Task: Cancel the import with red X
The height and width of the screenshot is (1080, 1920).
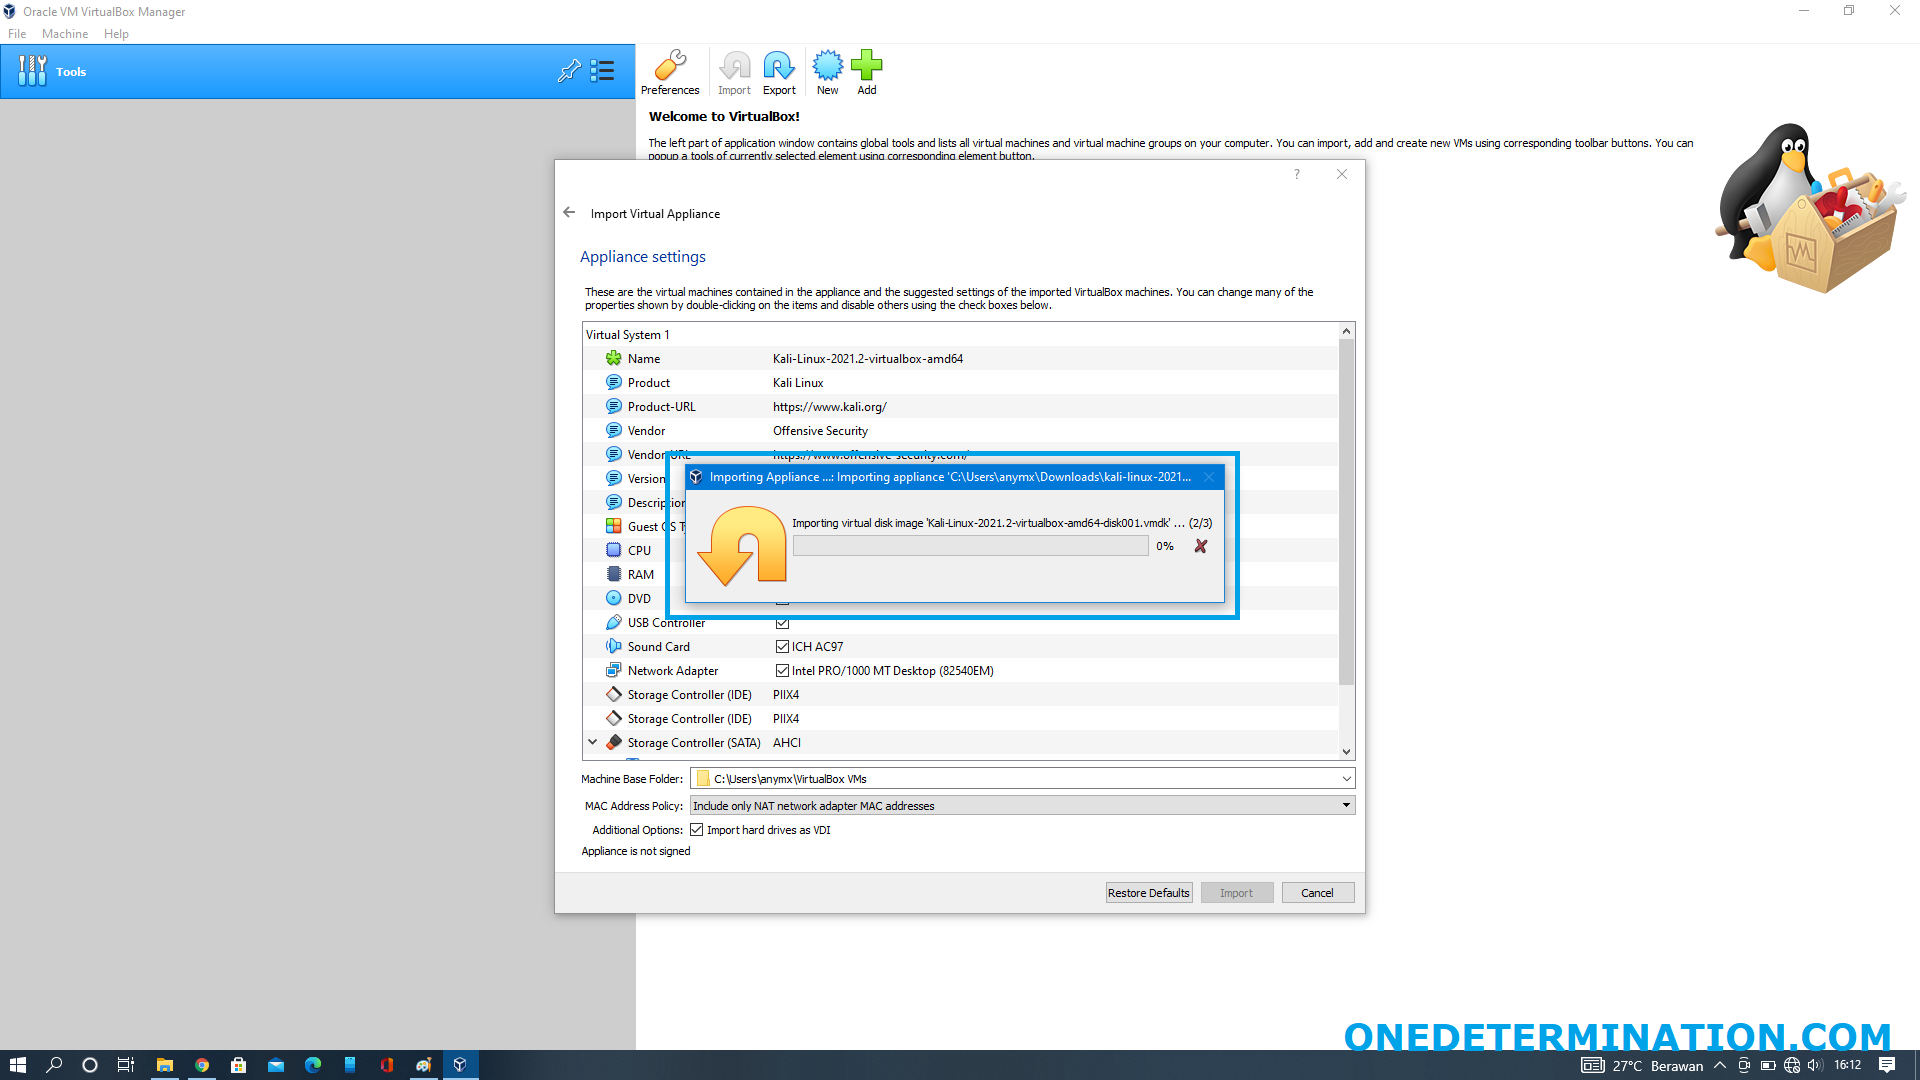Action: (x=1201, y=546)
